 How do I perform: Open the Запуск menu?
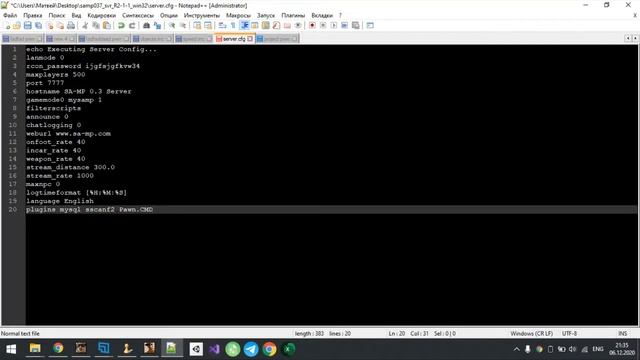click(x=266, y=15)
